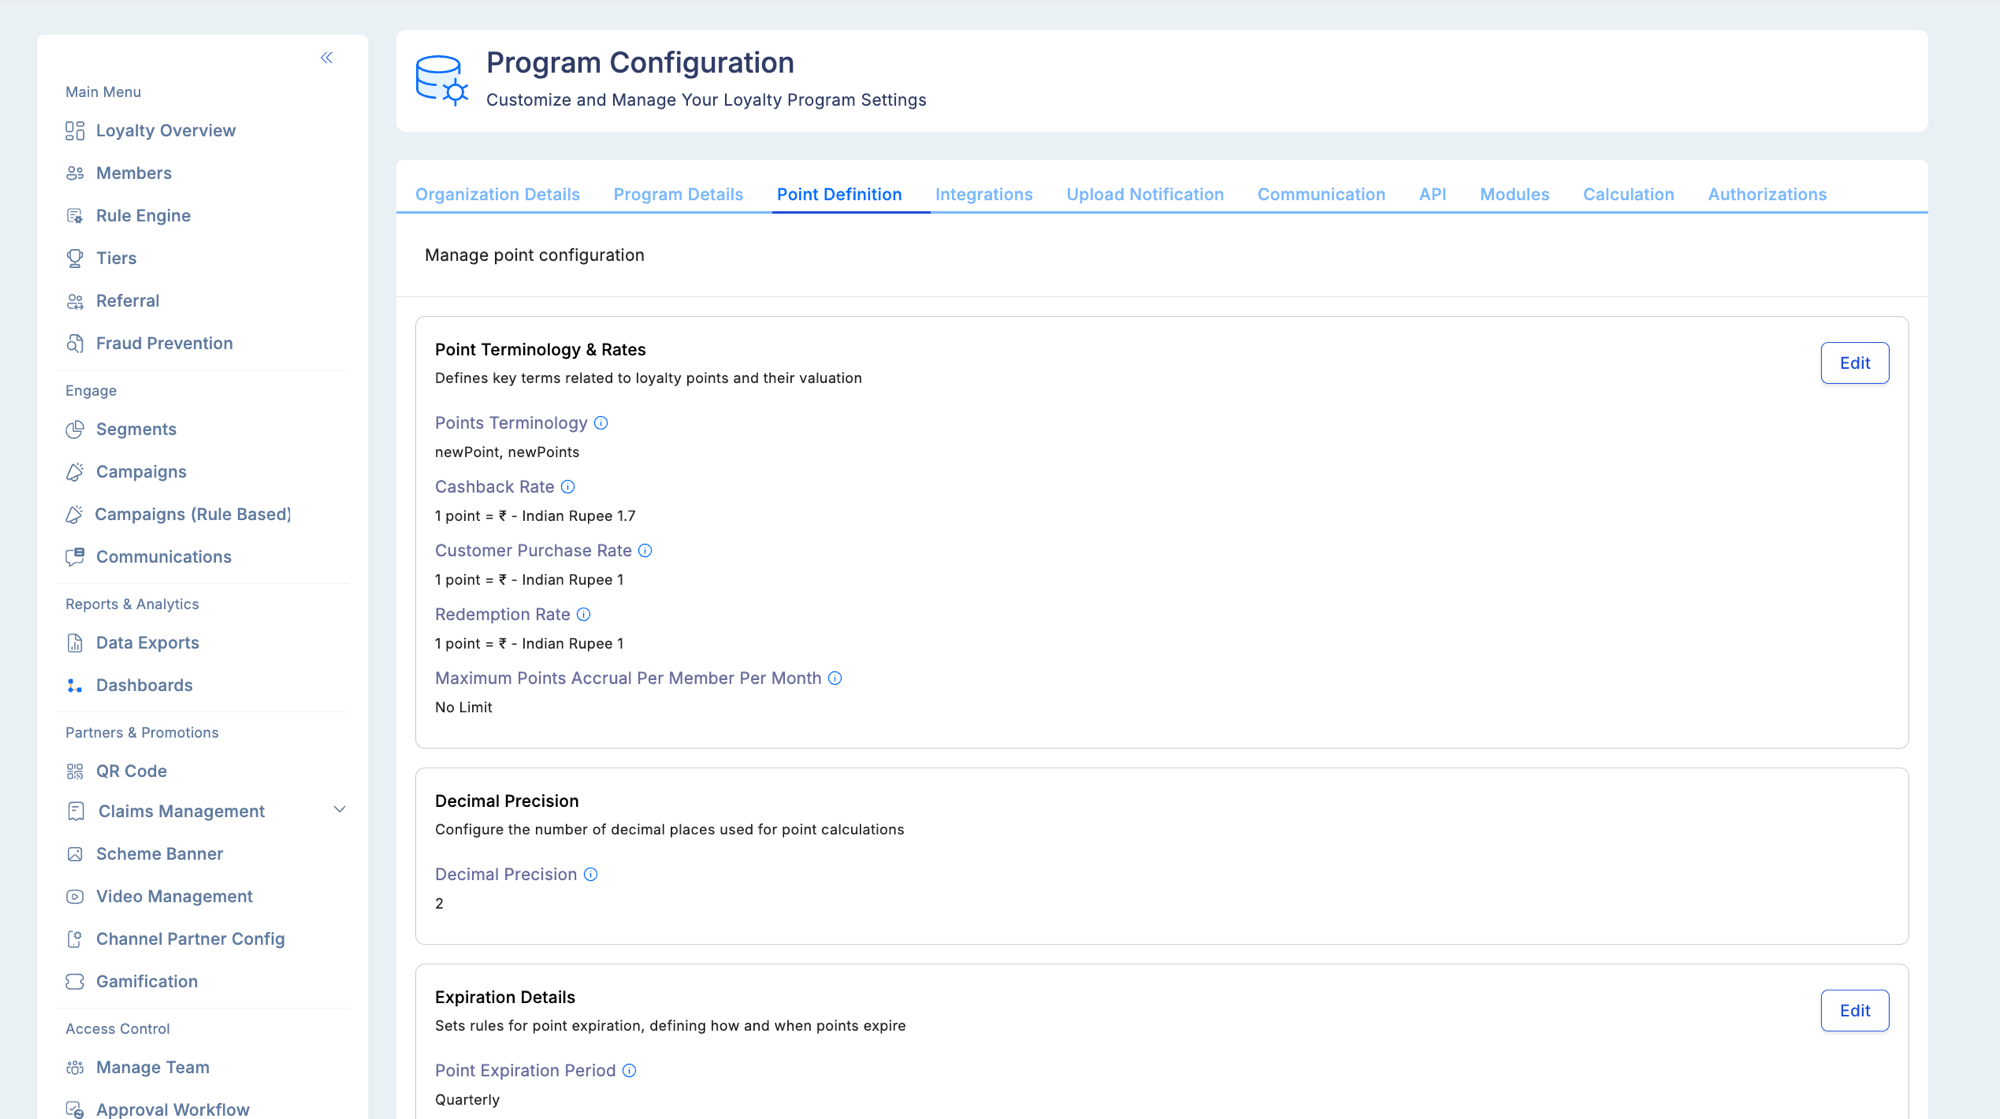Click the Claims Management icon
The image size is (2000, 1119).
point(76,811)
